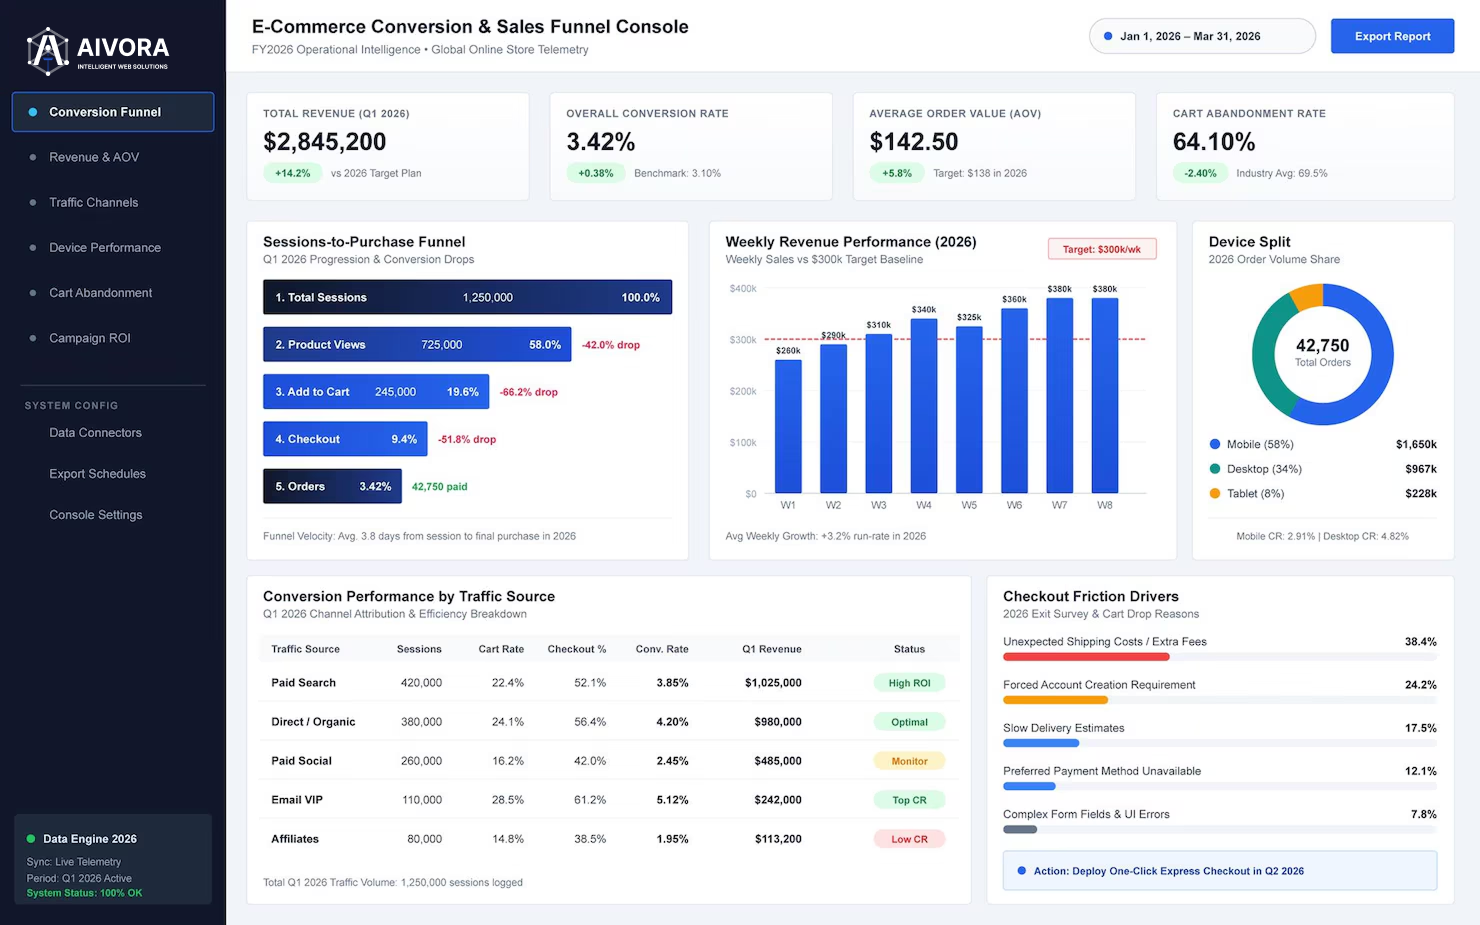1480x925 pixels.
Task: Click the Q1 Revenue column header
Action: tap(772, 649)
